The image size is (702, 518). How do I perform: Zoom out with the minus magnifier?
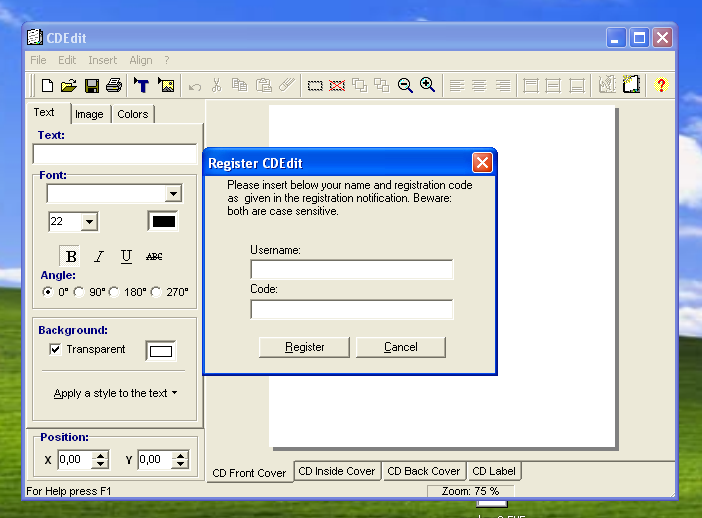pyautogui.click(x=405, y=86)
